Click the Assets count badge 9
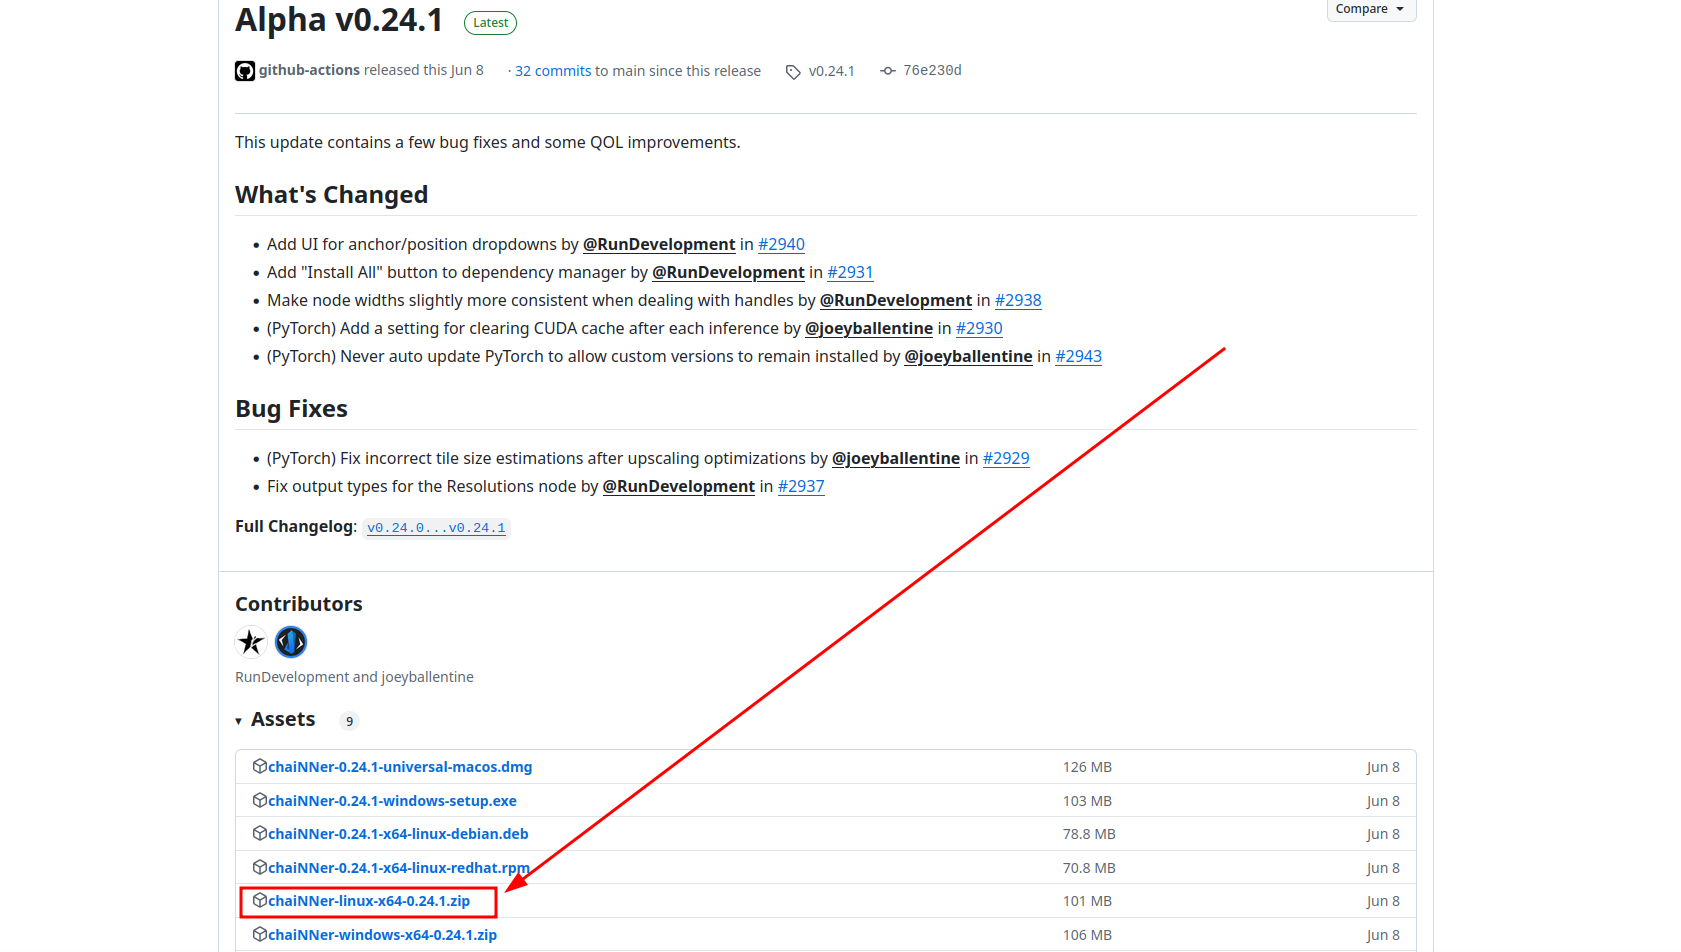 coord(349,721)
